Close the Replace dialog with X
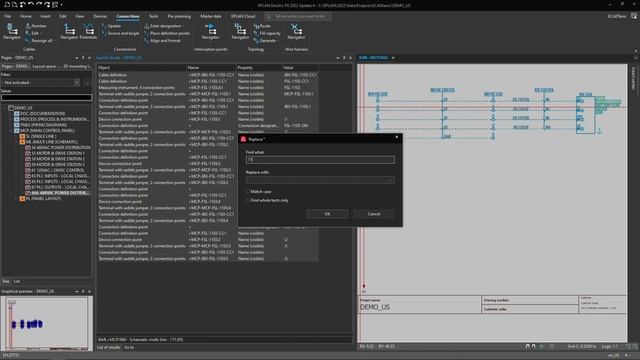The width and height of the screenshot is (640, 360). (397, 137)
